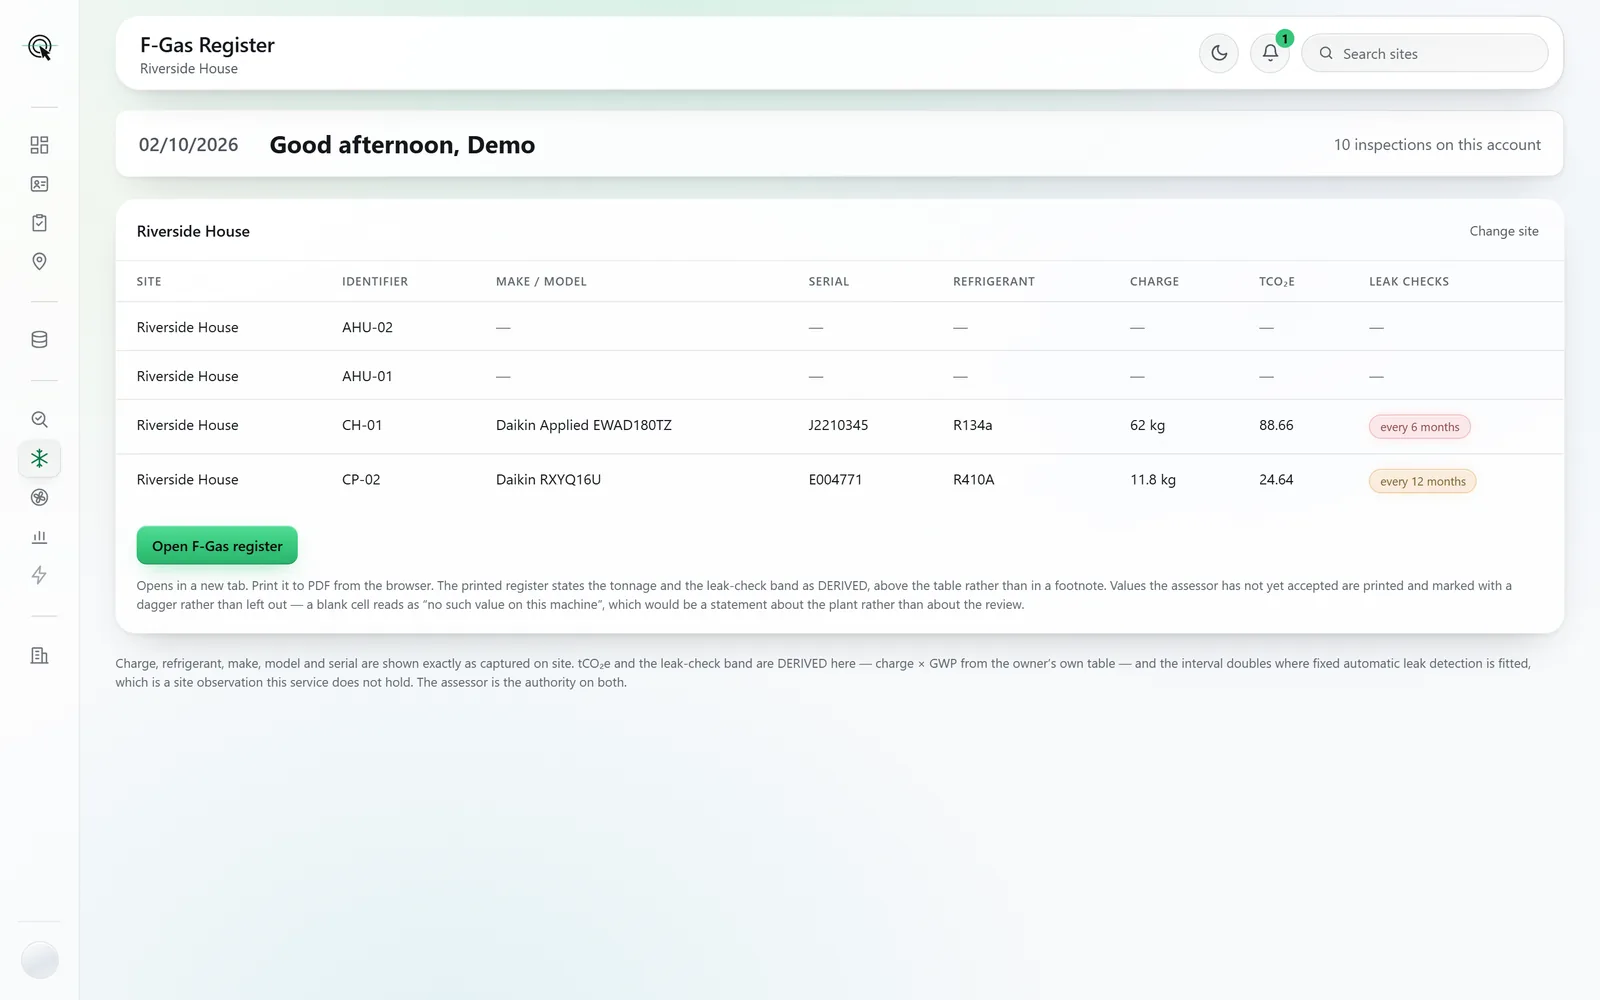The width and height of the screenshot is (1600, 1000).
Task: Open the user avatar at sidebar bottom
Action: coord(39,960)
